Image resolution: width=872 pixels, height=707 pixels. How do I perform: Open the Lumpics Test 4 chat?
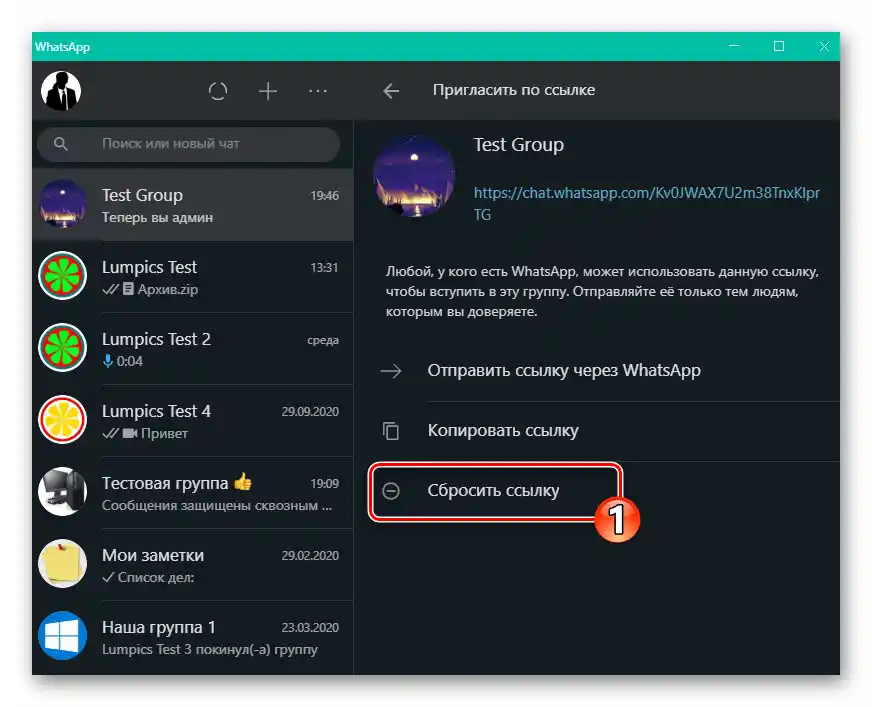[193, 421]
